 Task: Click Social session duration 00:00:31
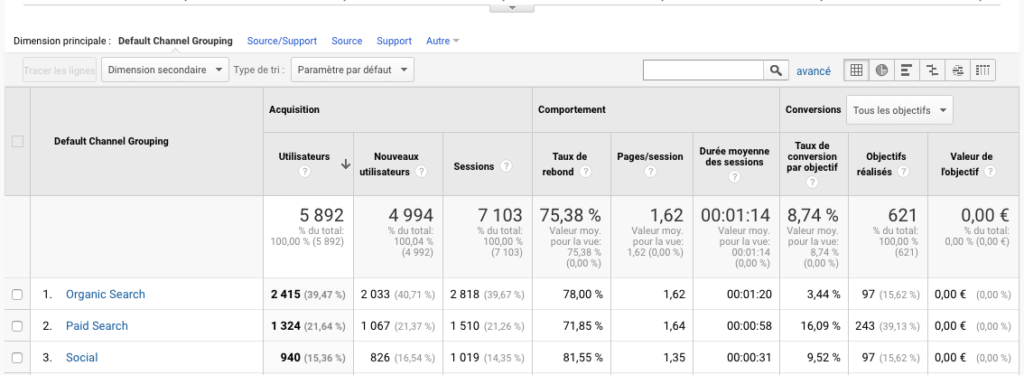[748, 357]
